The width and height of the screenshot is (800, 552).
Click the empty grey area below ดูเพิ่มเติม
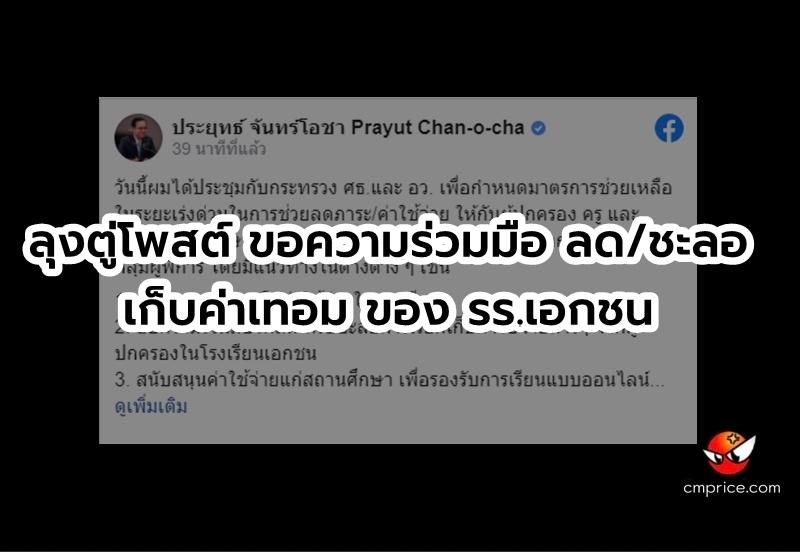(398, 430)
